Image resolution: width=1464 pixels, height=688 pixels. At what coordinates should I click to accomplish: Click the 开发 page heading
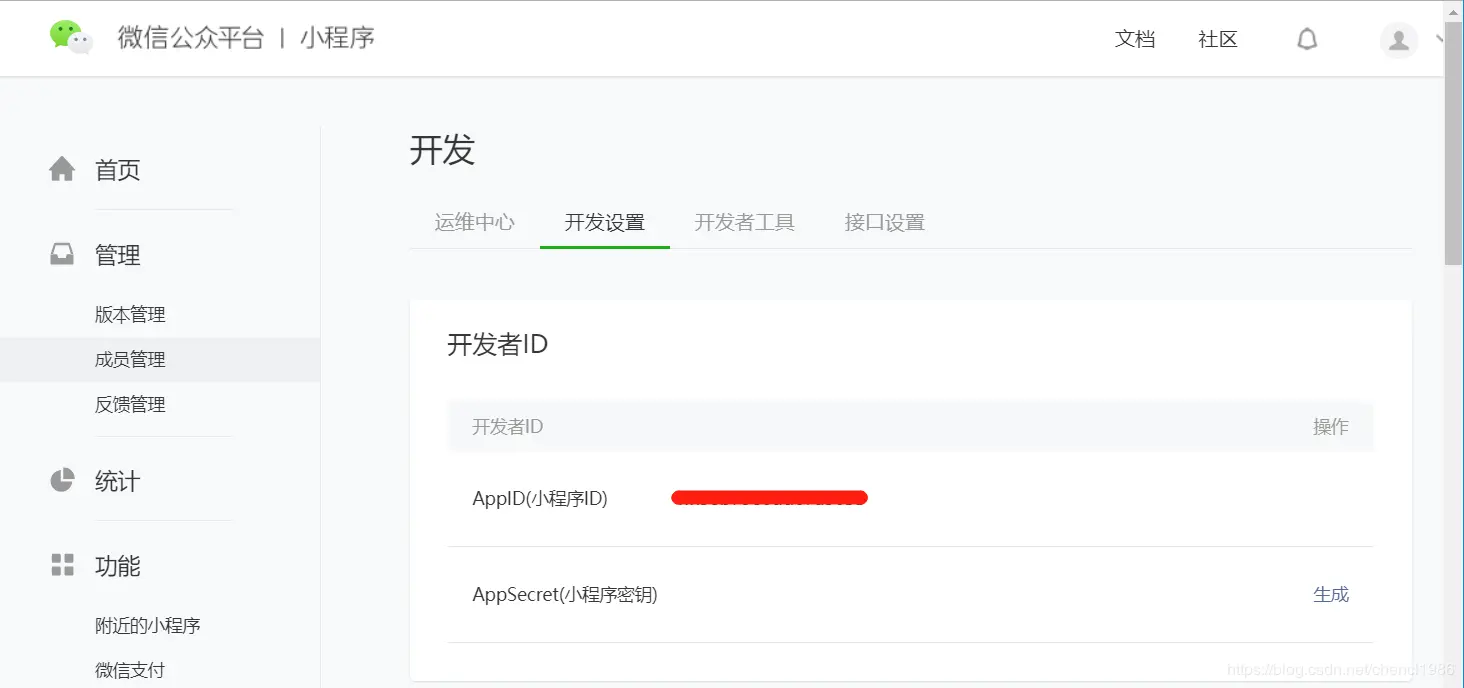442,150
